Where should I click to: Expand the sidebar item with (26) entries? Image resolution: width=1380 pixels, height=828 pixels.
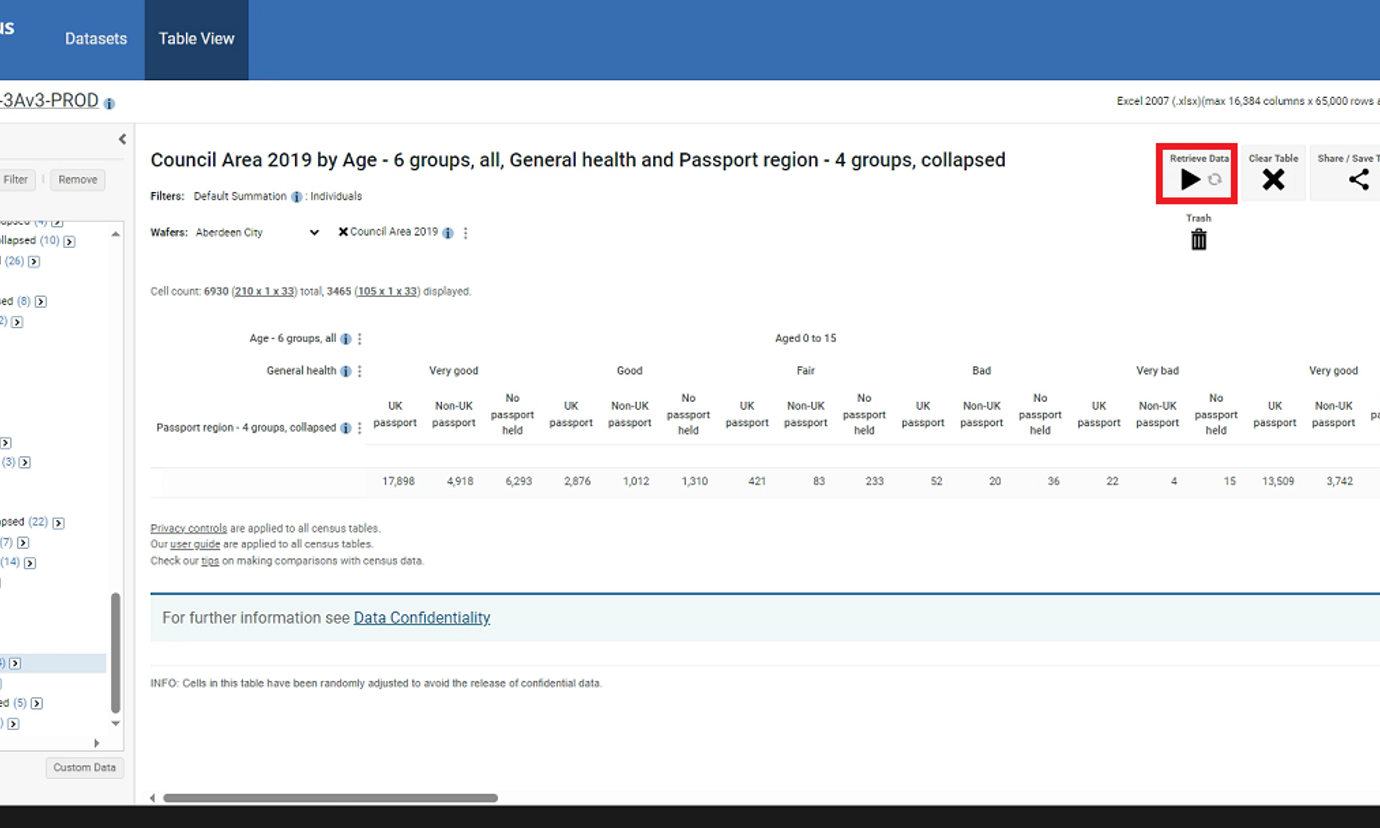tap(34, 262)
